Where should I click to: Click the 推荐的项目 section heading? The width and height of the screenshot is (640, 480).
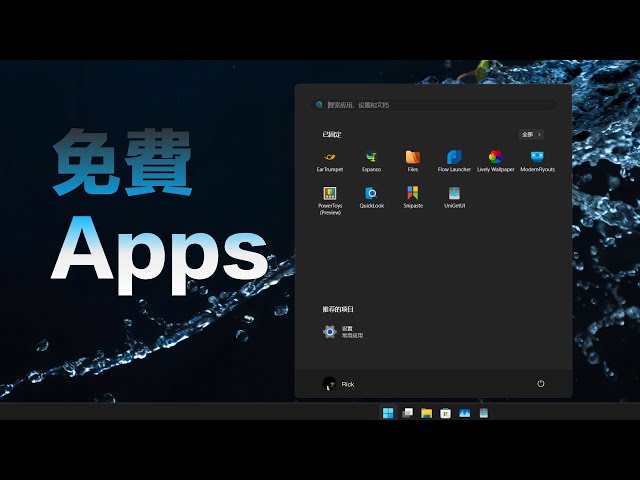(338, 309)
